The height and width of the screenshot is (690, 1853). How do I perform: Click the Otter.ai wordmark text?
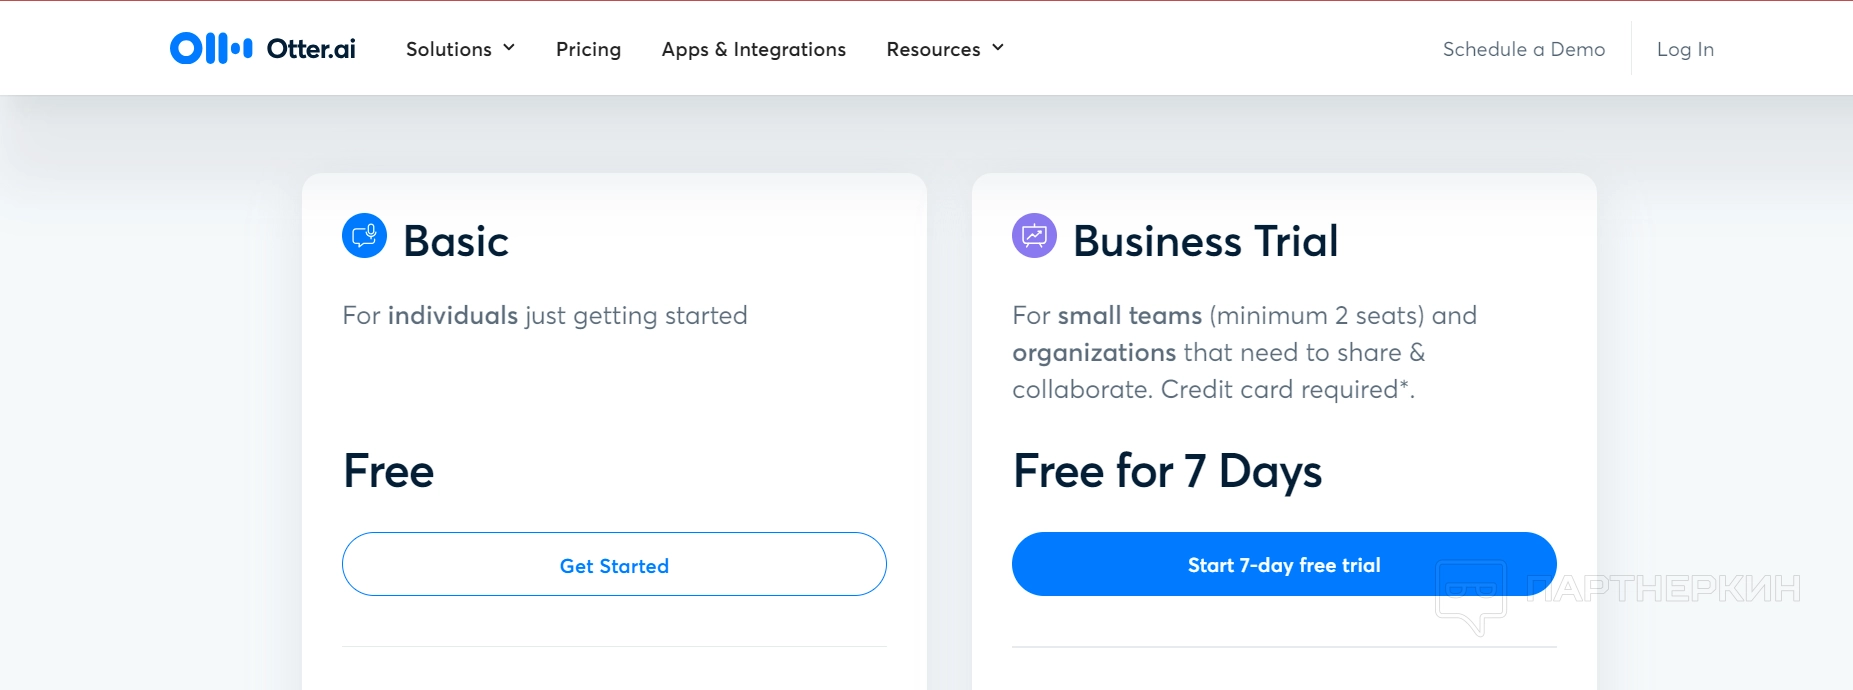point(311,49)
